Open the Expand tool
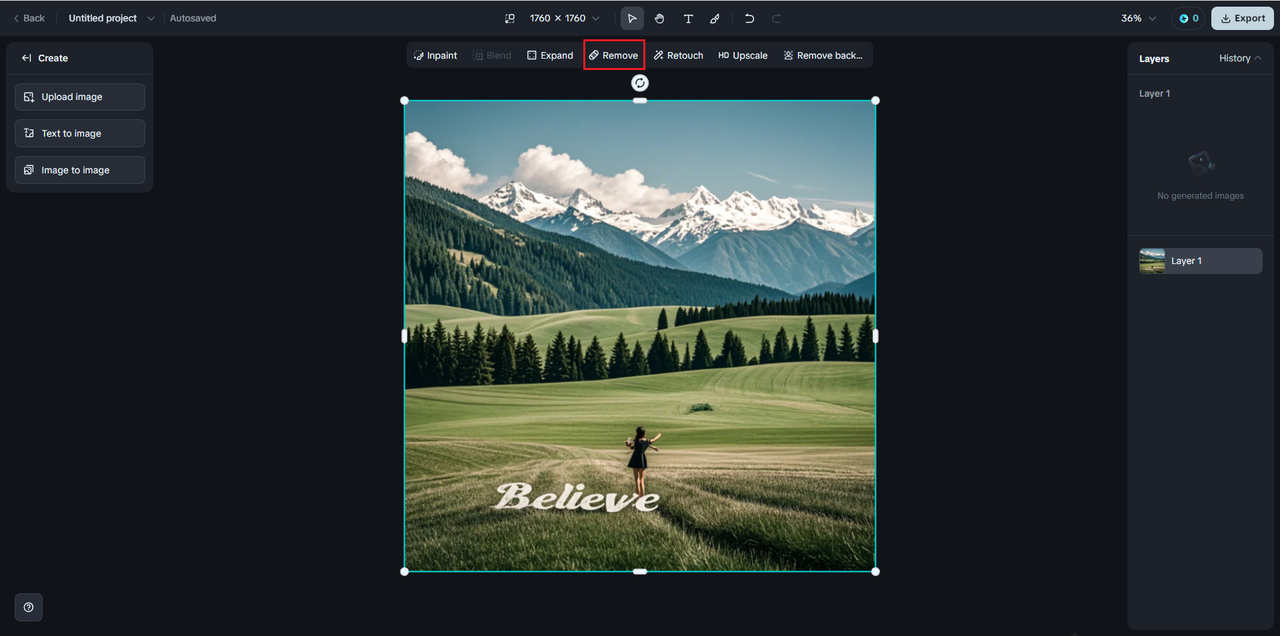This screenshot has width=1280, height=636. click(x=550, y=55)
